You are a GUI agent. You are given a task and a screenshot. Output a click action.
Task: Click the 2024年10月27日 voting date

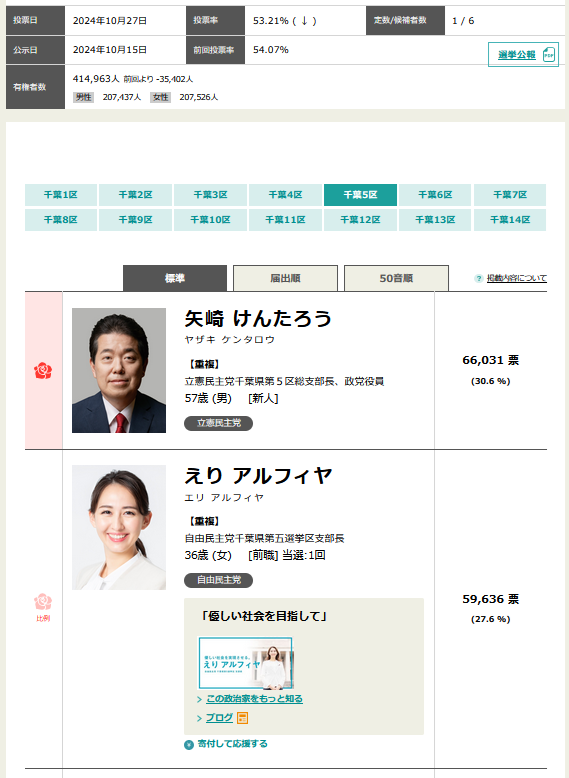click(110, 21)
